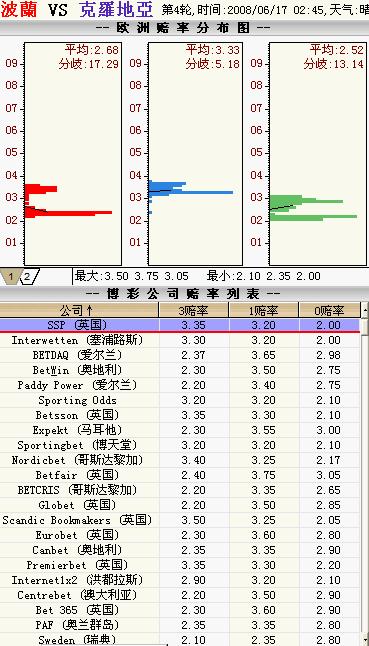Select the Betfair (英国) row
369x646 pixels.
click(180, 475)
